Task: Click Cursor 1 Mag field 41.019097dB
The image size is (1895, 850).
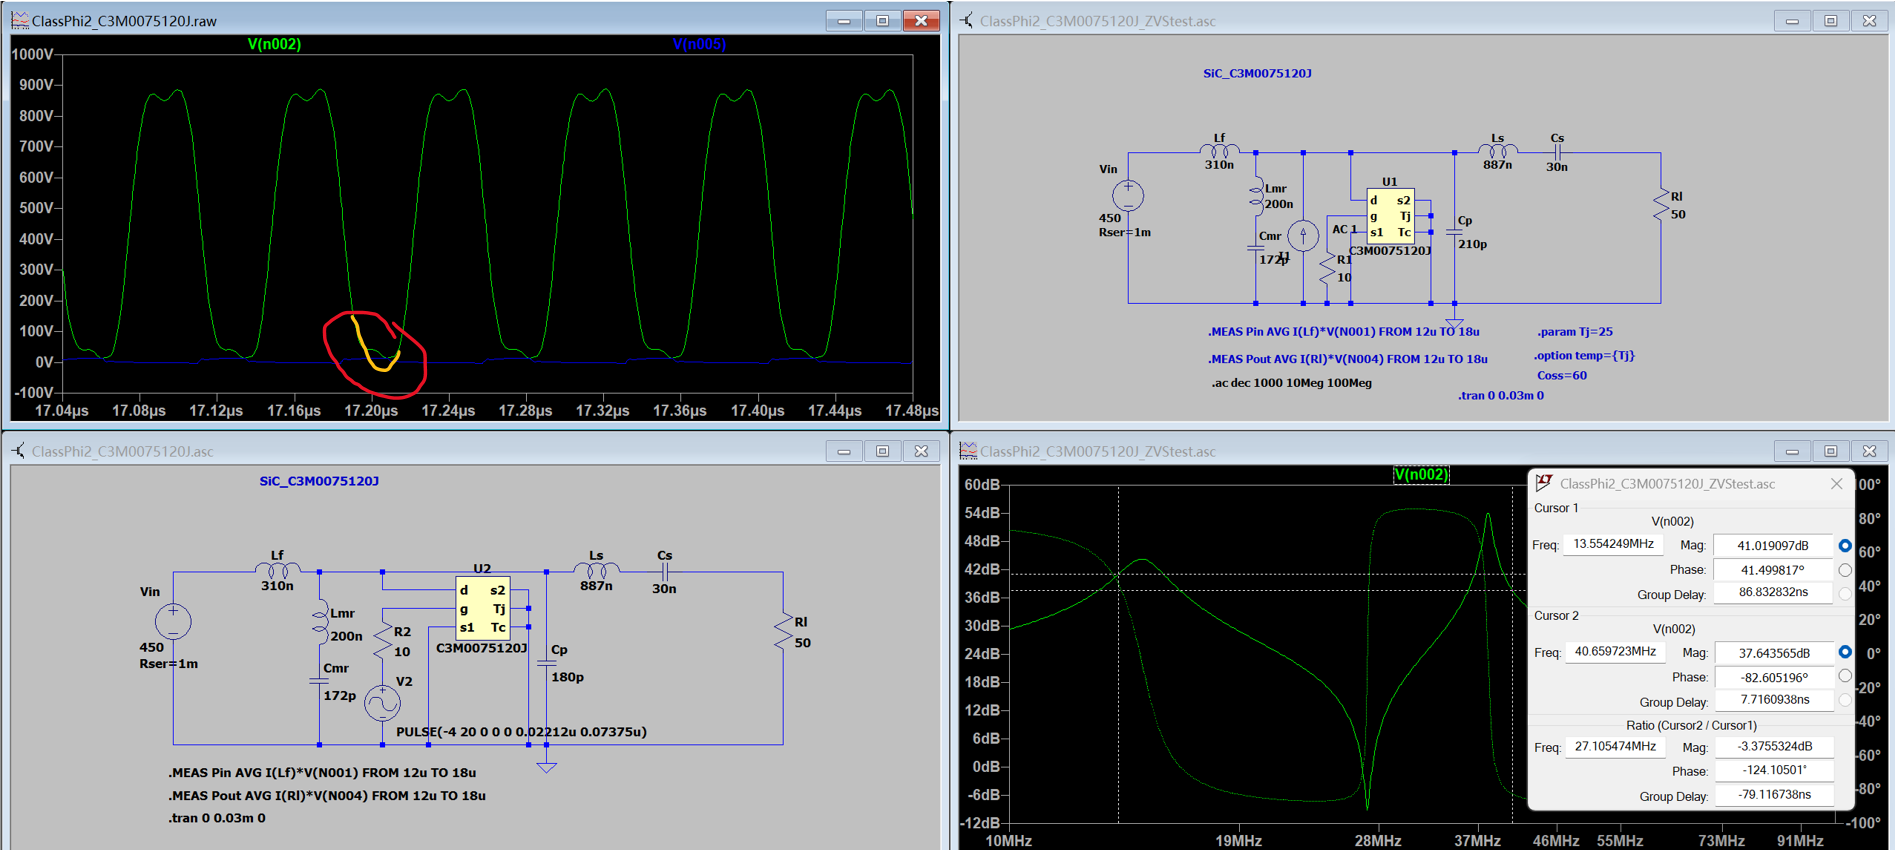Action: pyautogui.click(x=1773, y=546)
